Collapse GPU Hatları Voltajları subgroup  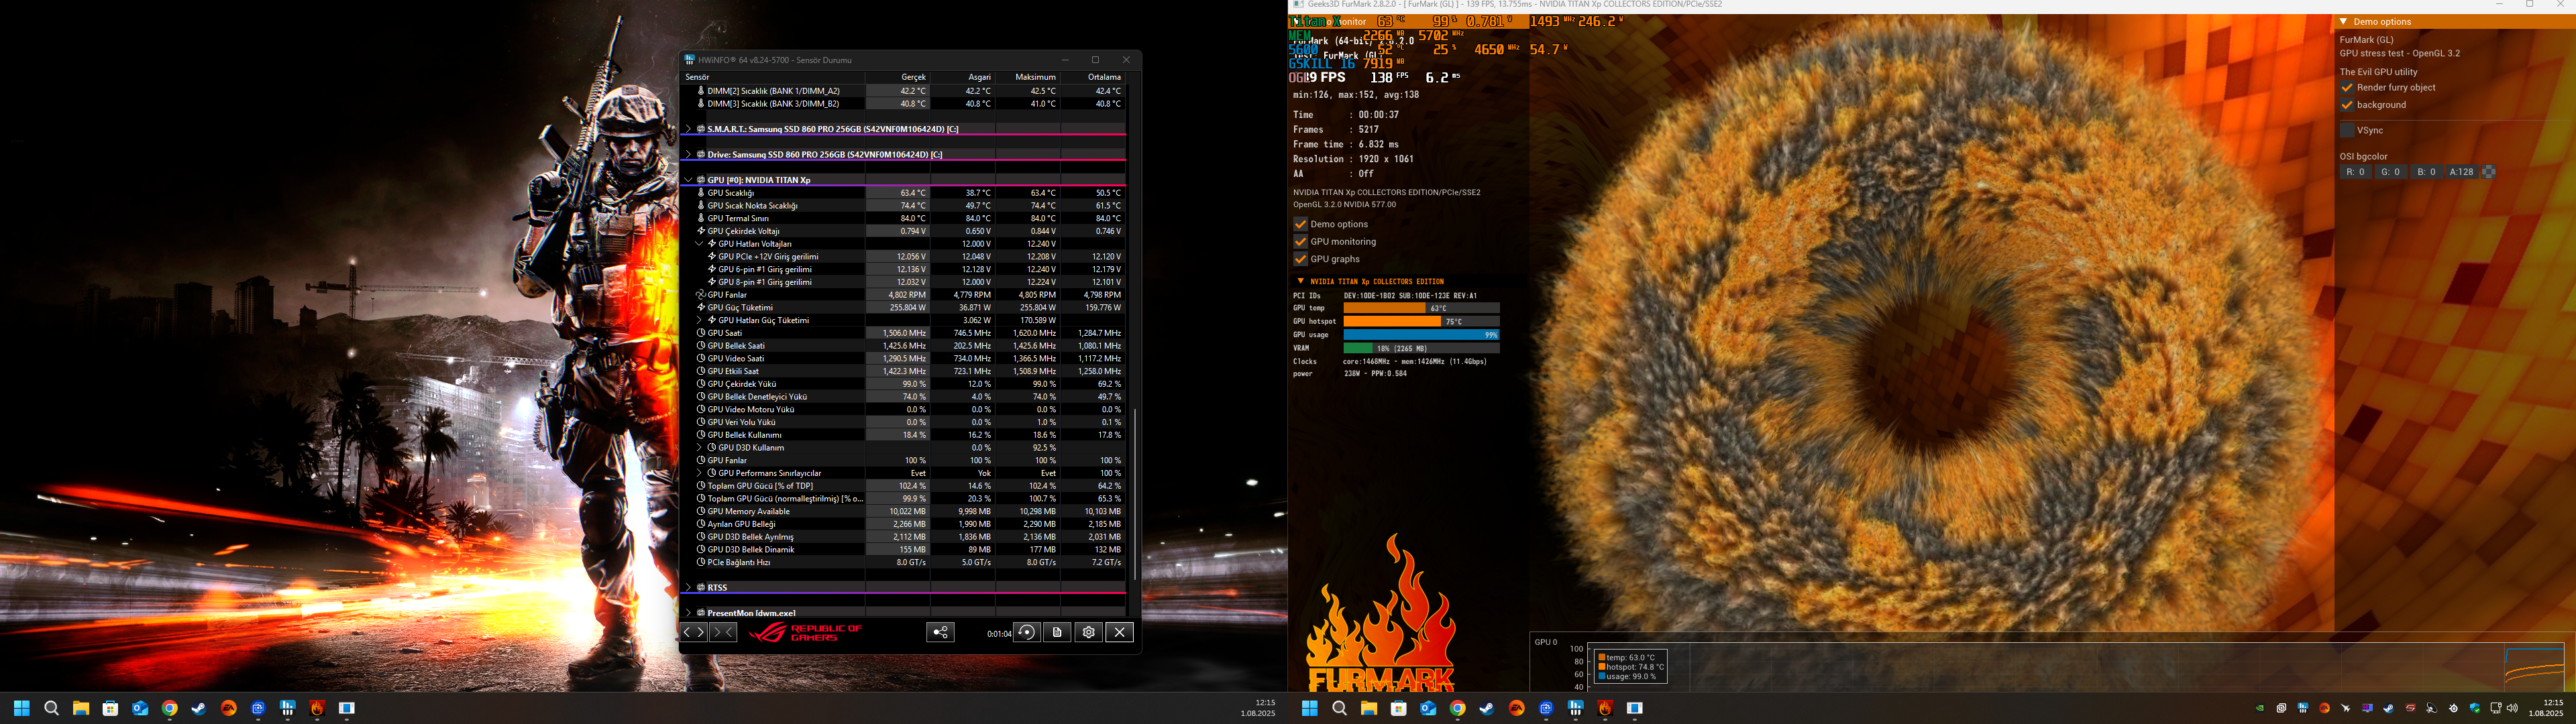(x=699, y=243)
